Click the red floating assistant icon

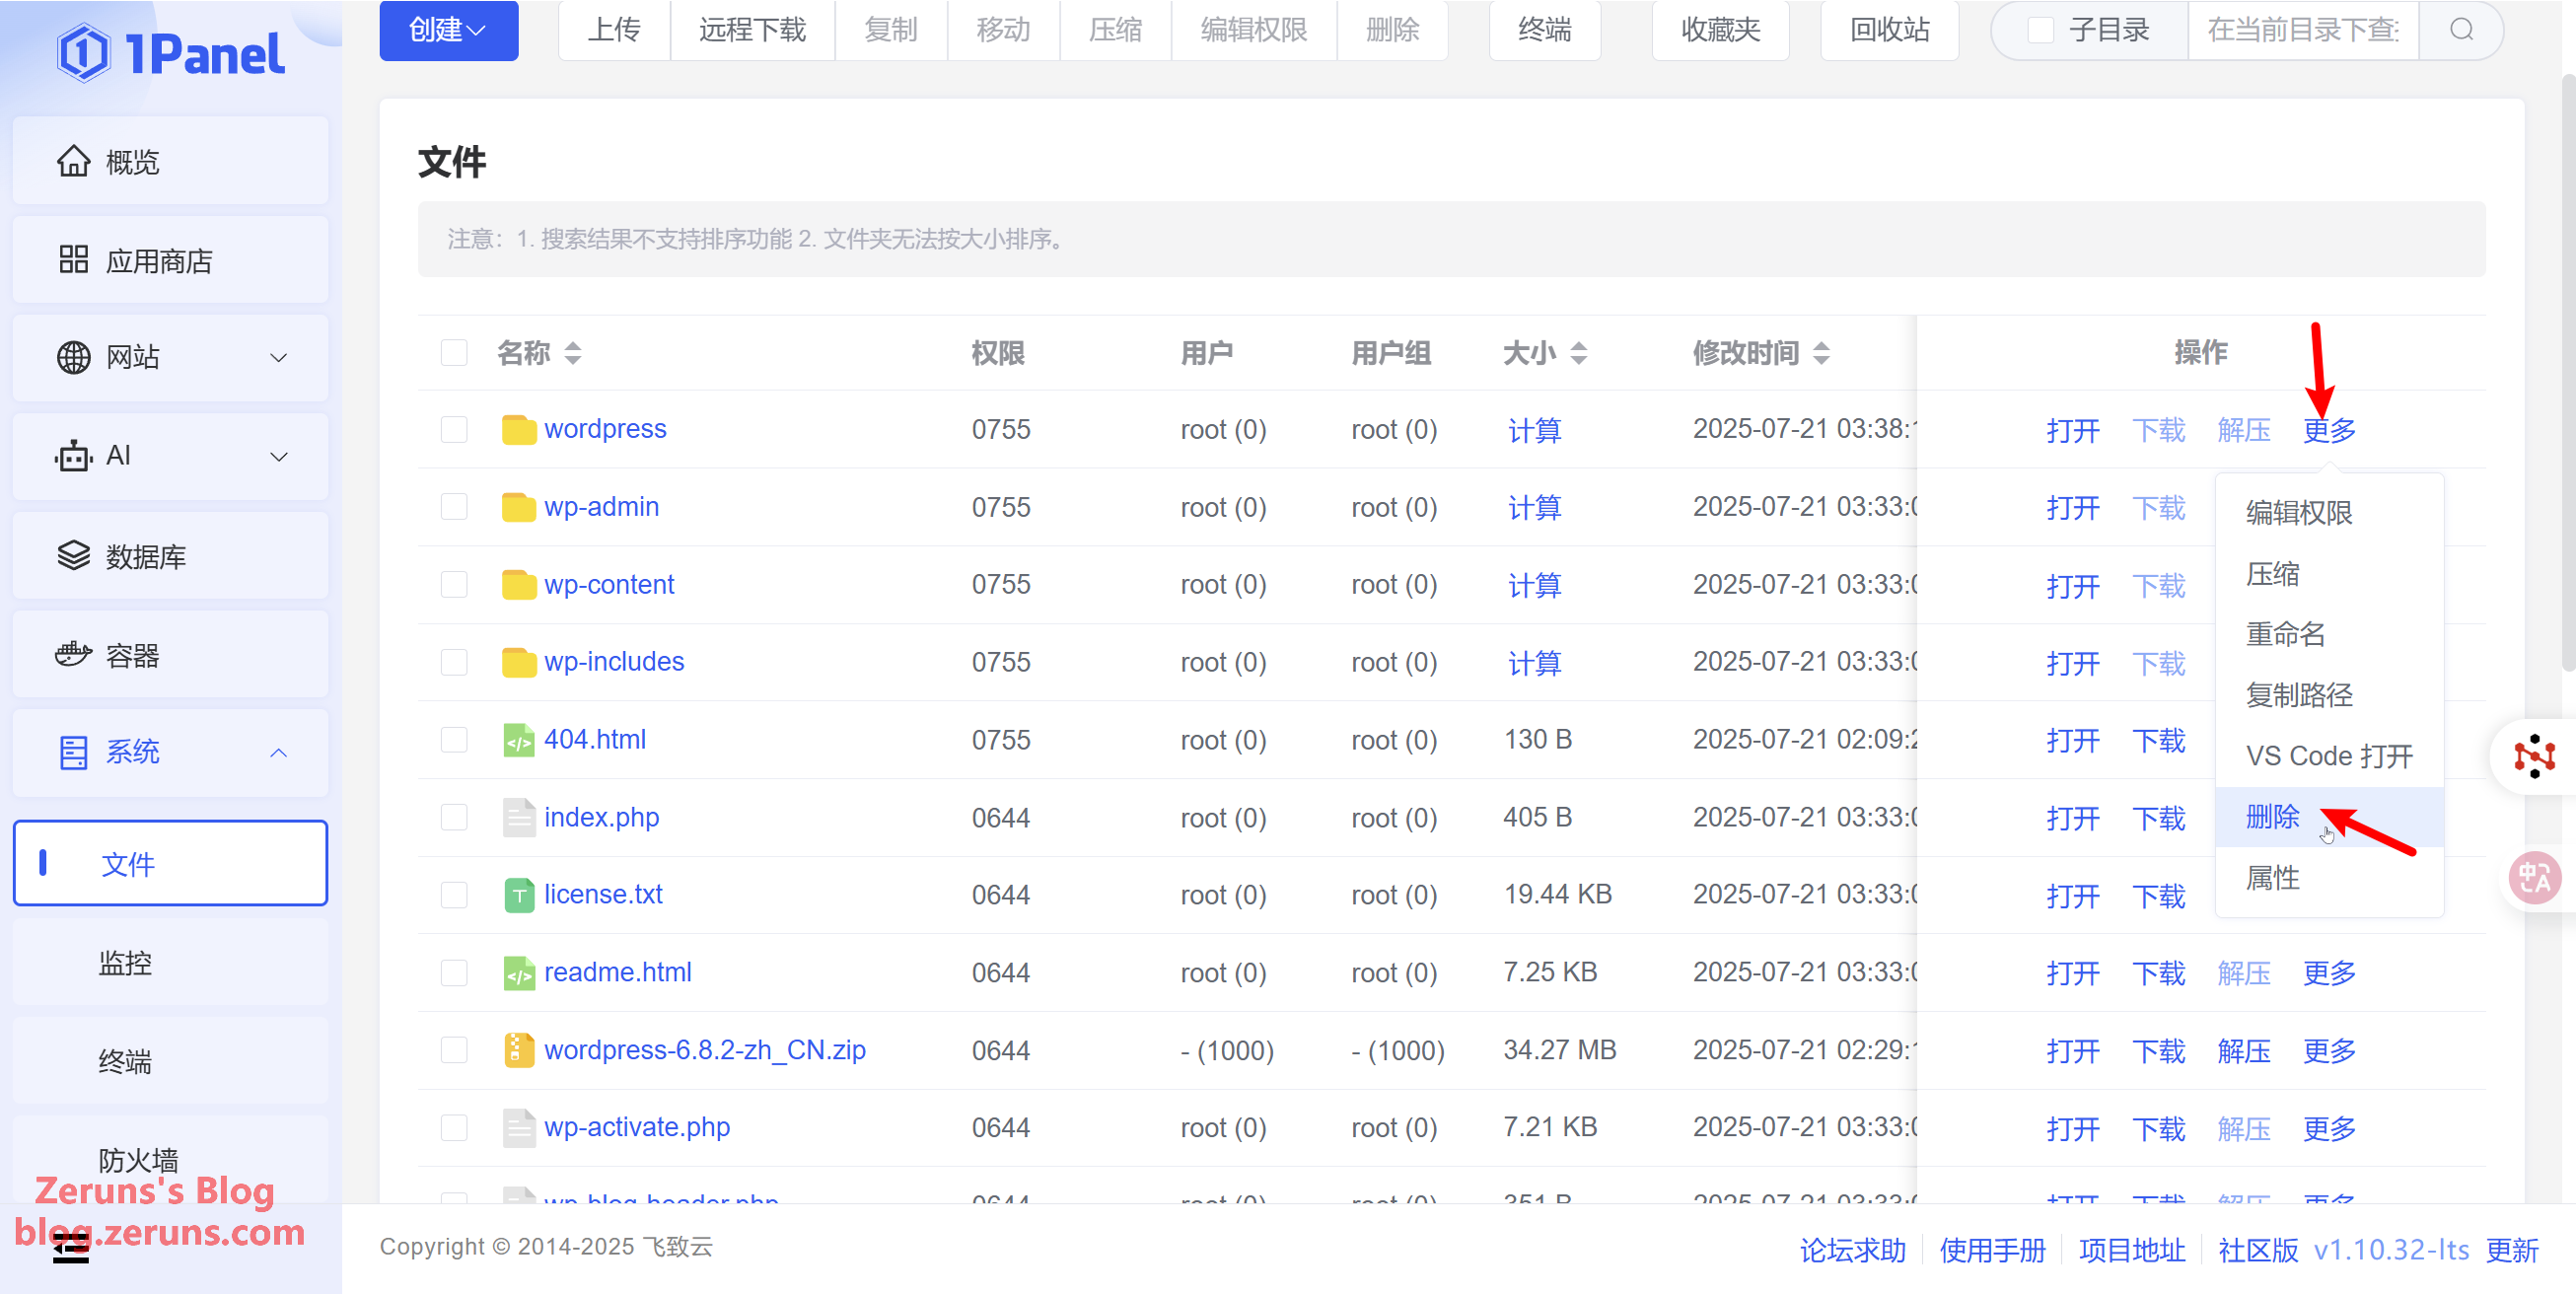2534,756
